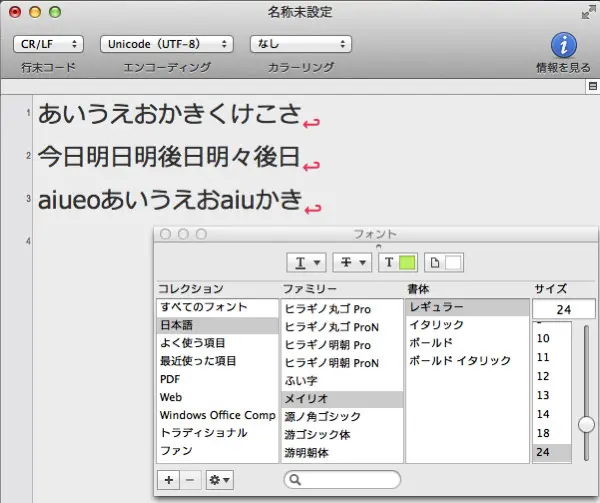Pick font size 12

point(552,376)
